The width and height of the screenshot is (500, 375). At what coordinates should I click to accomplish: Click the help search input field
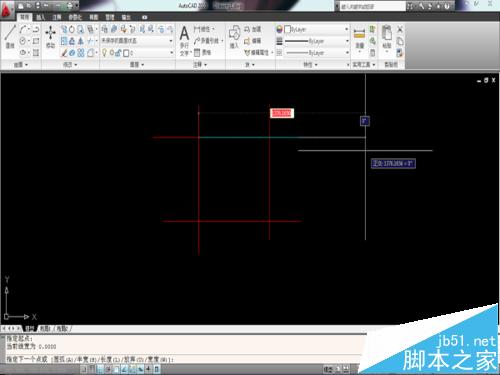[372, 6]
